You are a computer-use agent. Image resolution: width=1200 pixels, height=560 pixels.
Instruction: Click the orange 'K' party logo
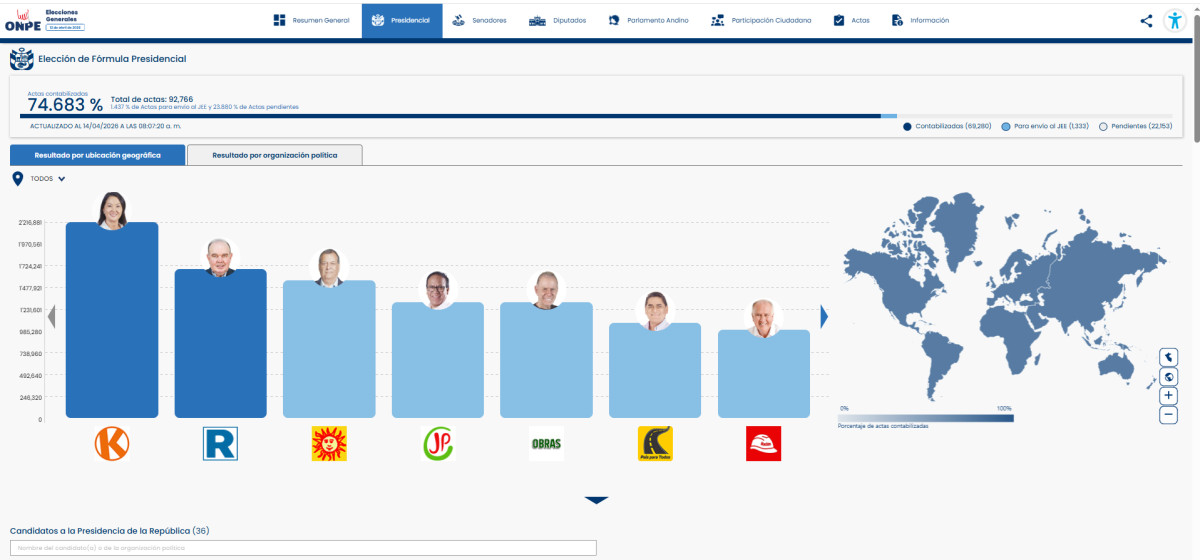(x=112, y=443)
